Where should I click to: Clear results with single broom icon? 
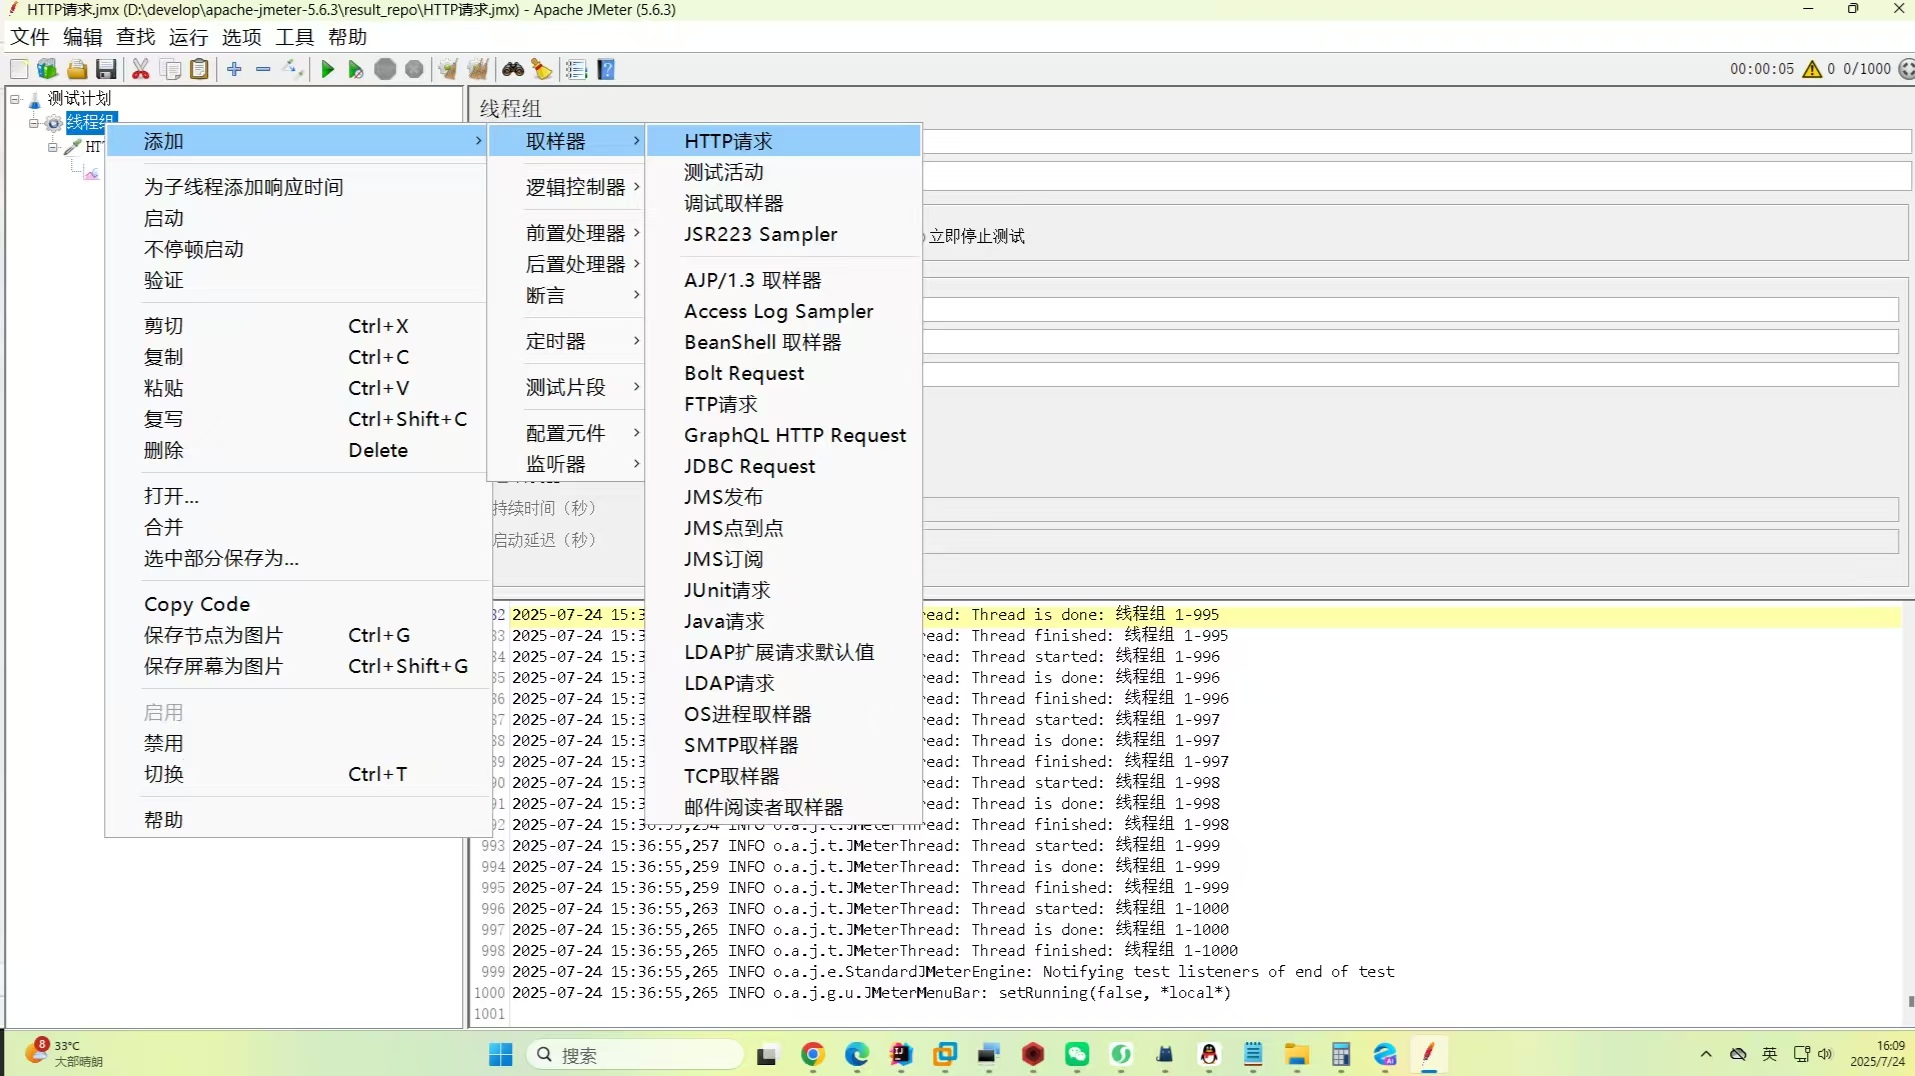point(448,69)
